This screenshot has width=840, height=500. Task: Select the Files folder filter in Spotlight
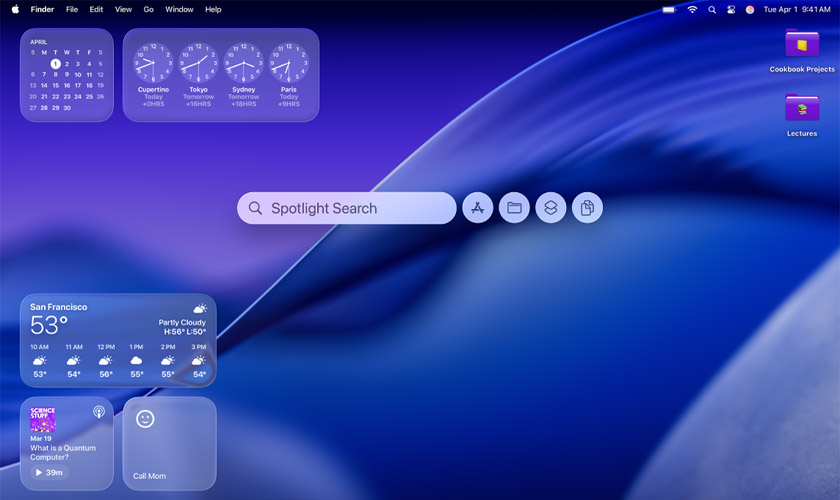coord(514,208)
